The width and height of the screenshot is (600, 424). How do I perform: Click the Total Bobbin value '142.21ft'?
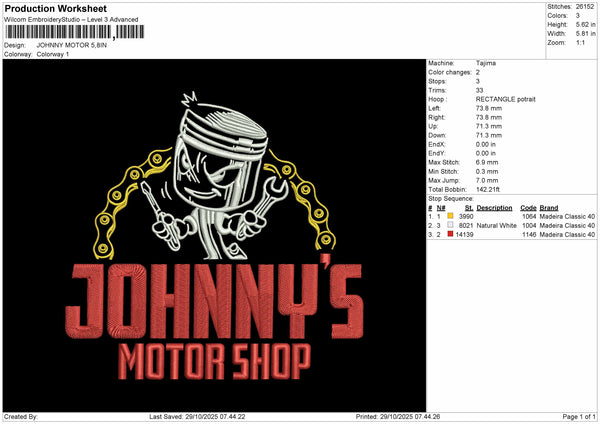[x=488, y=189]
